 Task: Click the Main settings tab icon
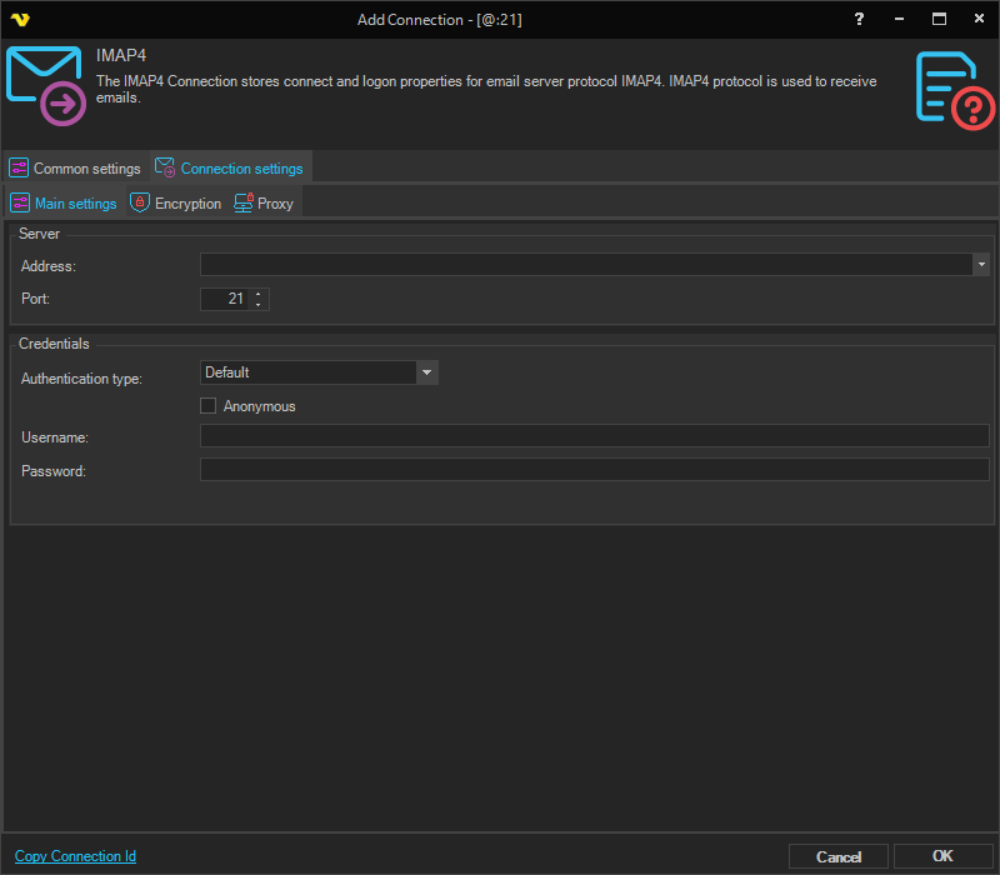click(20, 203)
